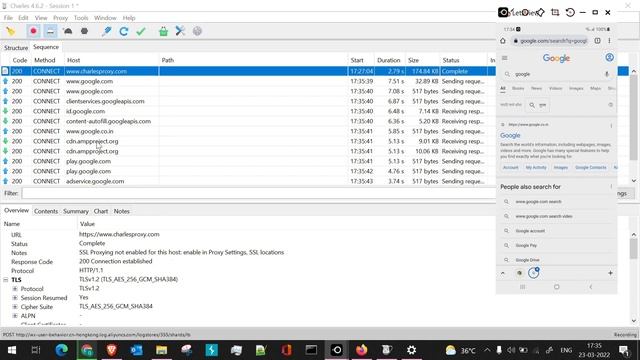The width and height of the screenshot is (640, 360).
Task: Open Windows Settings gear in taskbar
Action: click(411, 350)
